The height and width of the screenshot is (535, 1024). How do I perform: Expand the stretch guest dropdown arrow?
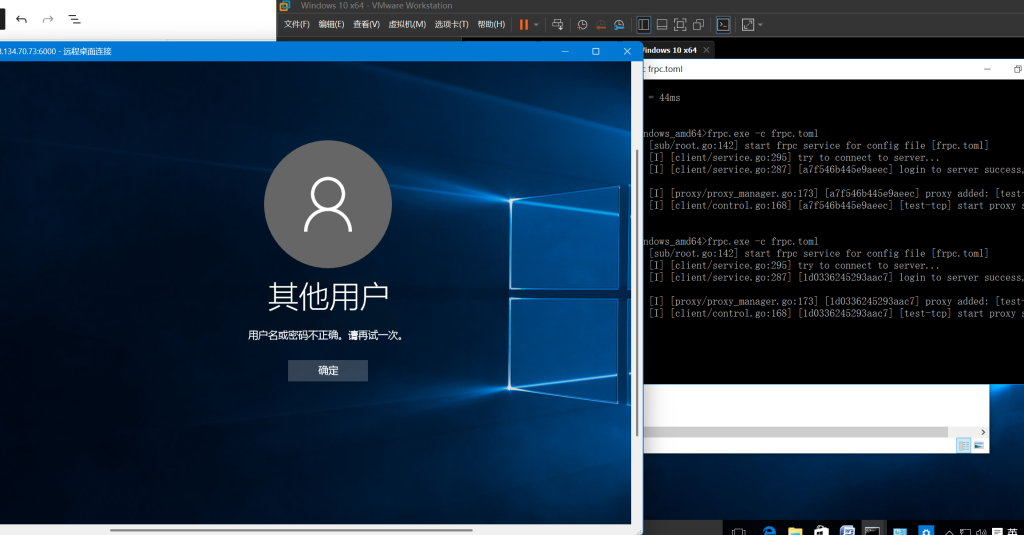(760, 24)
